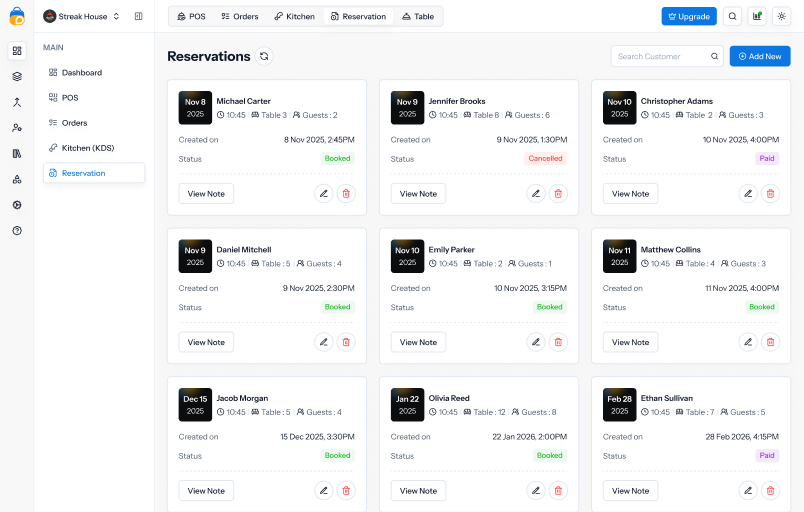Click the help question mark icon
Screen dimensions: 804x512
pyautogui.click(x=17, y=230)
